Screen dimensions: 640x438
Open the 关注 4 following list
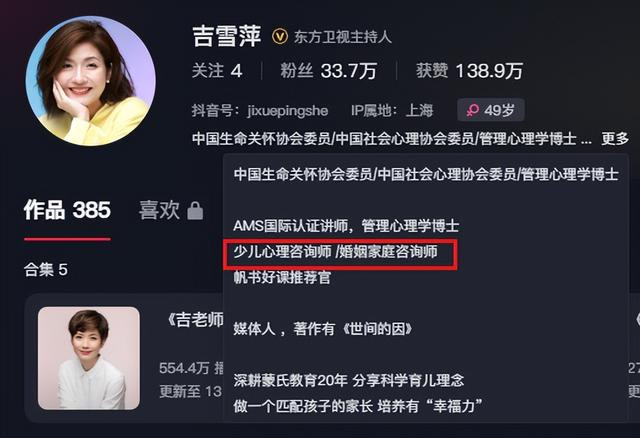click(x=217, y=71)
